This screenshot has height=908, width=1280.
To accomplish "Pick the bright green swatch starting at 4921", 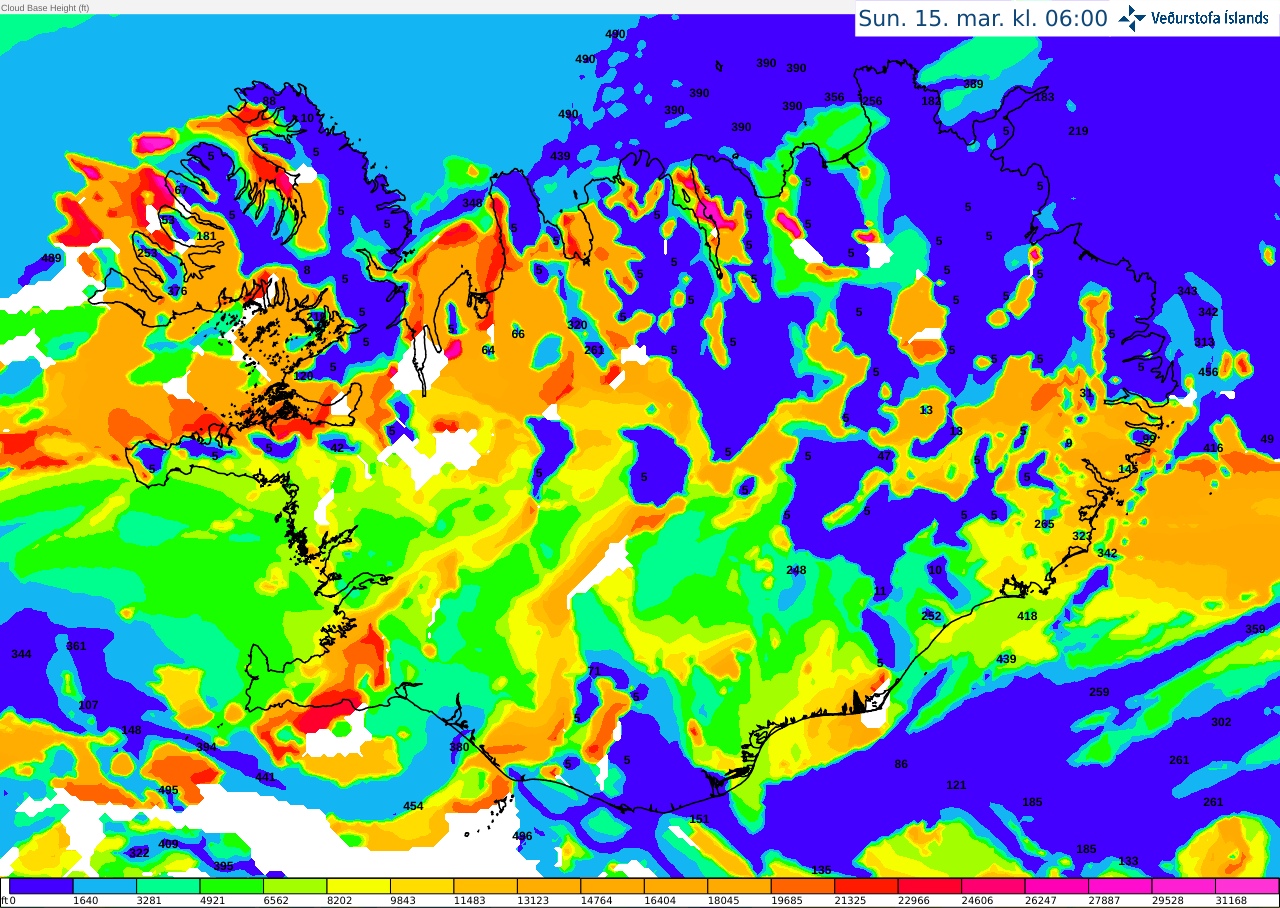I will pos(232,886).
